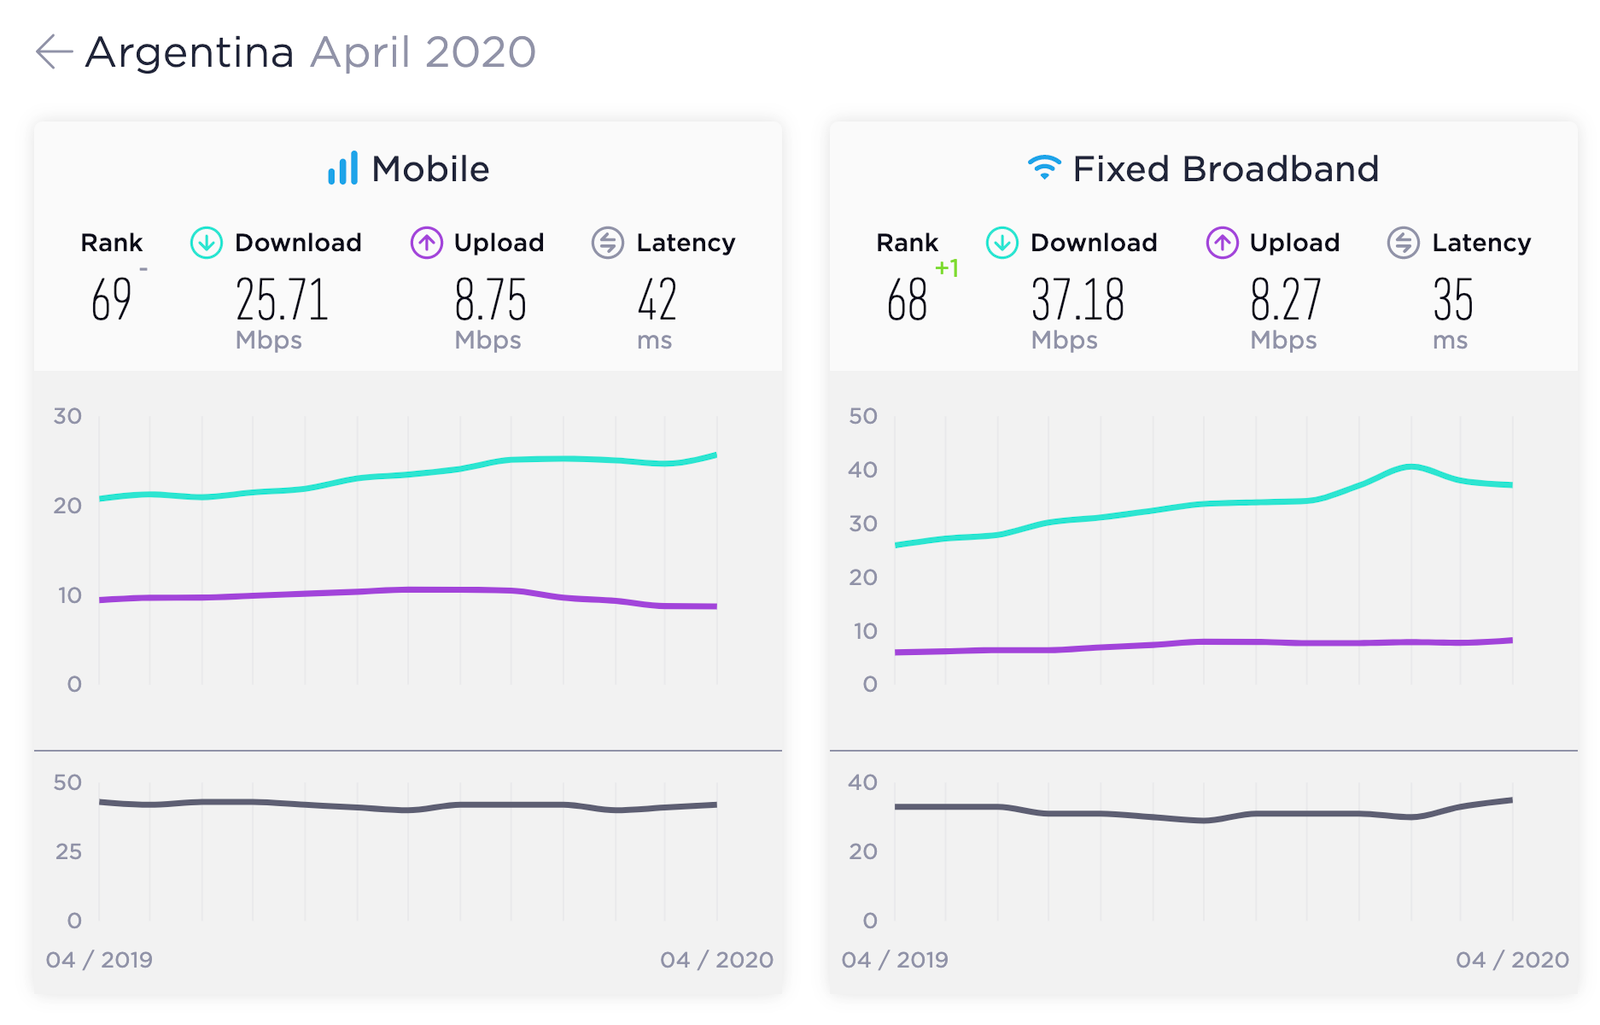Screen dimensions: 1600x1025
Task: Click the Fixed Broadband 04 / 2019 label
Action: [895, 960]
